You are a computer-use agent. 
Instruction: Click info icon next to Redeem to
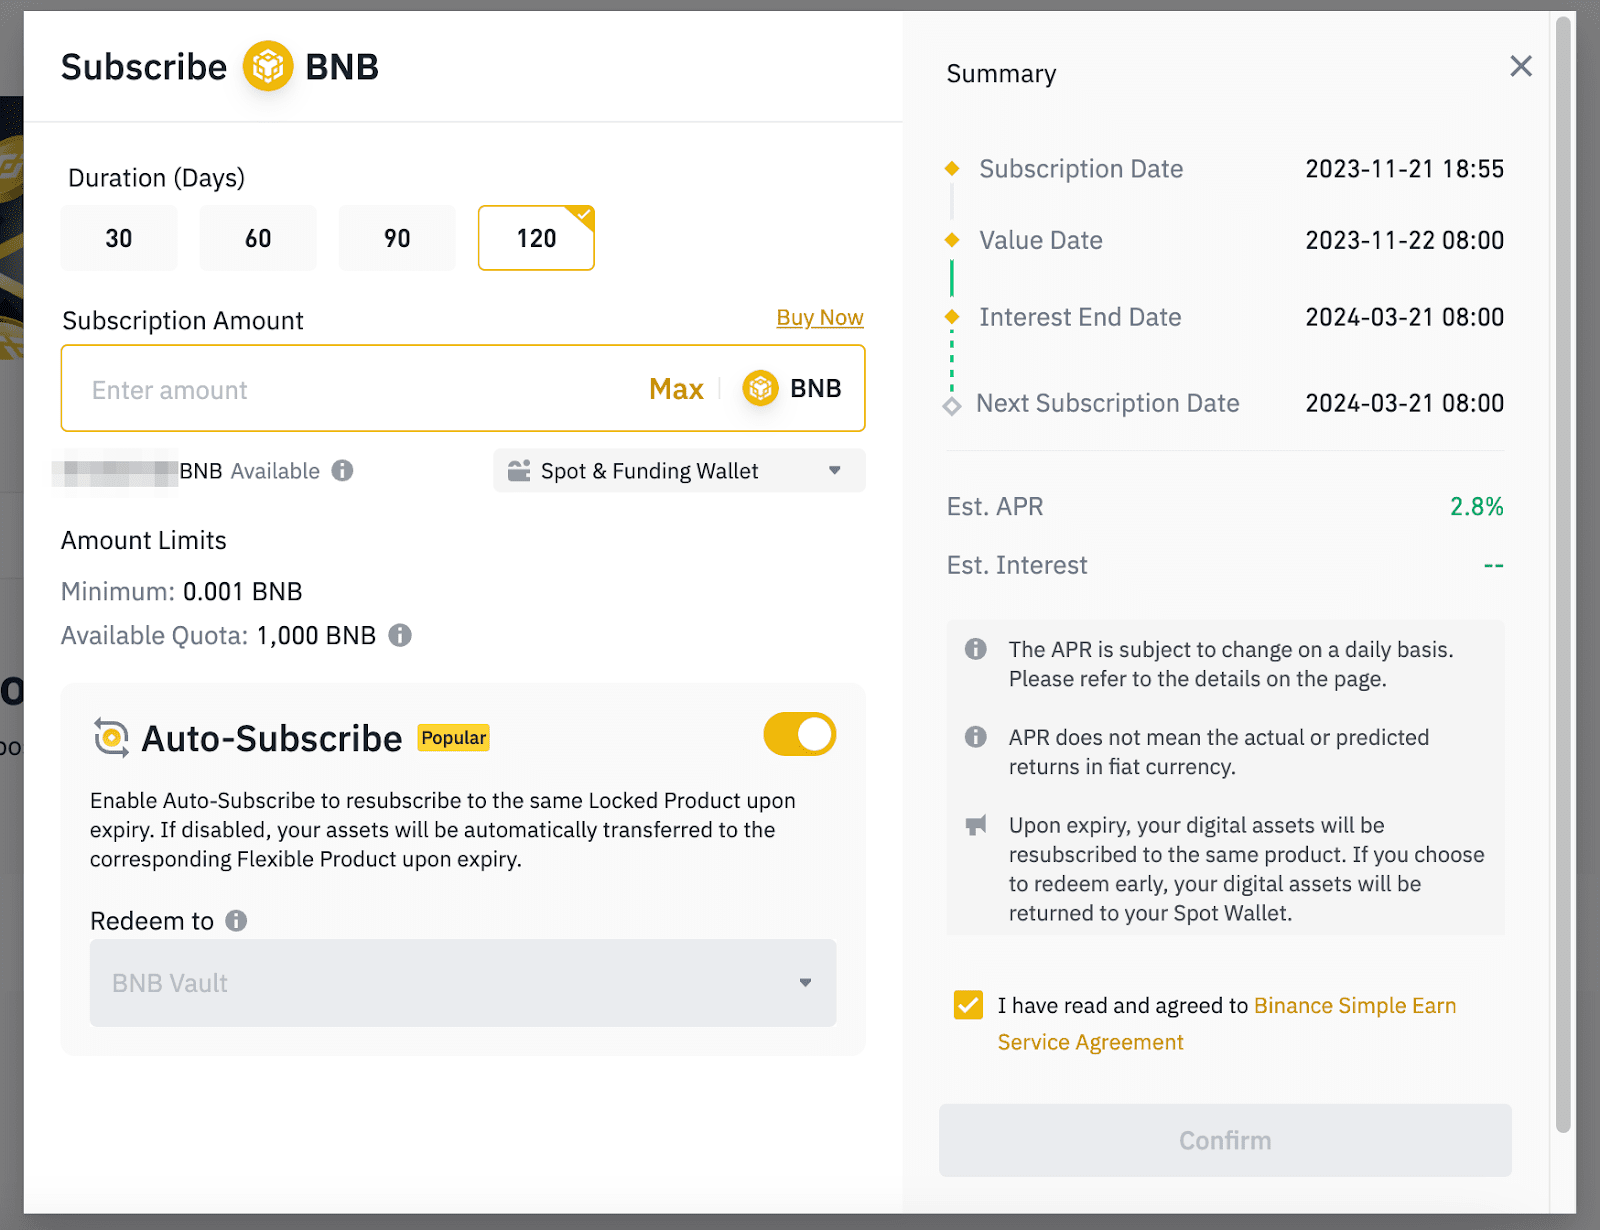click(236, 921)
